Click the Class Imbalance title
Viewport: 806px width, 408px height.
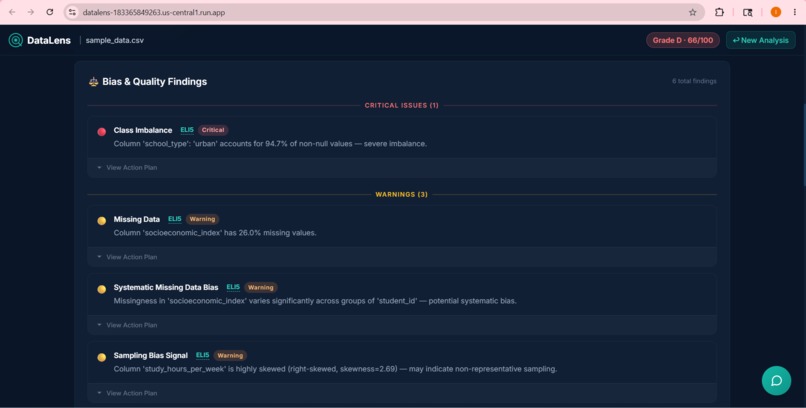(143, 130)
